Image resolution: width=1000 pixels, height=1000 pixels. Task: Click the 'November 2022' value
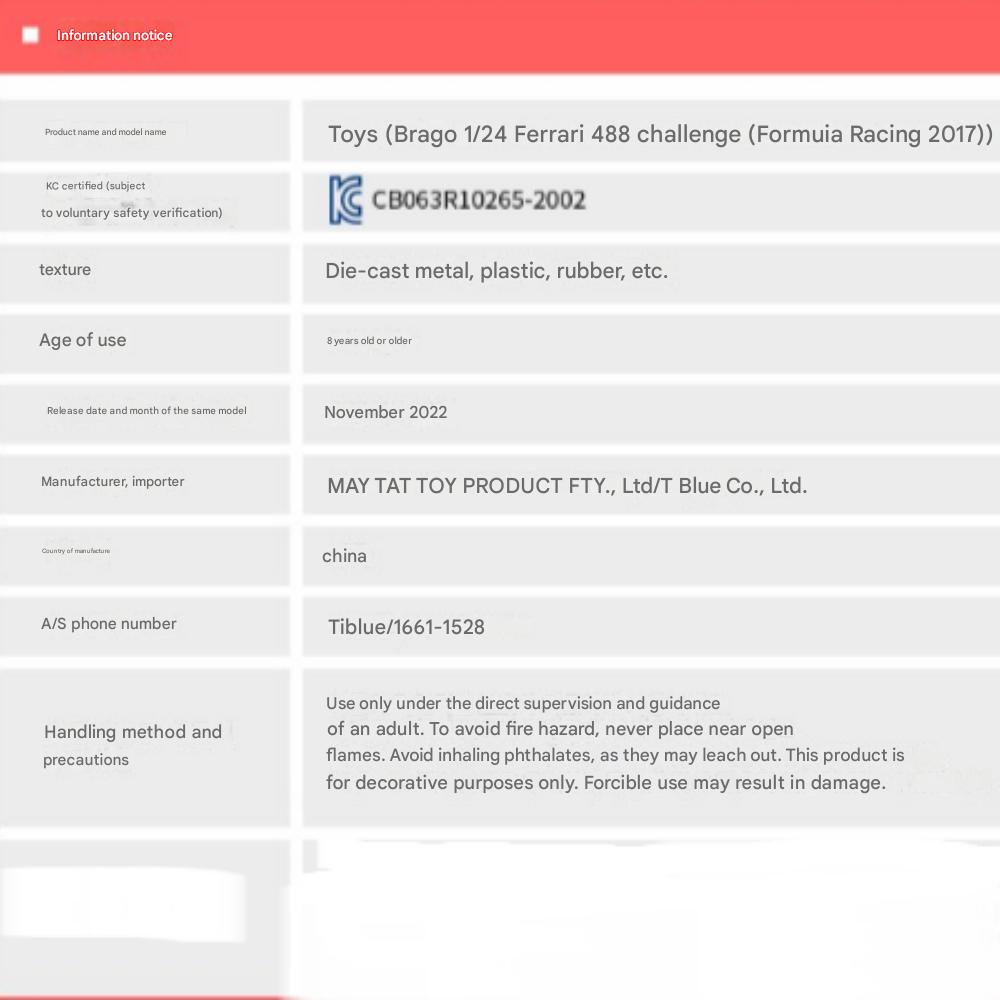click(385, 412)
